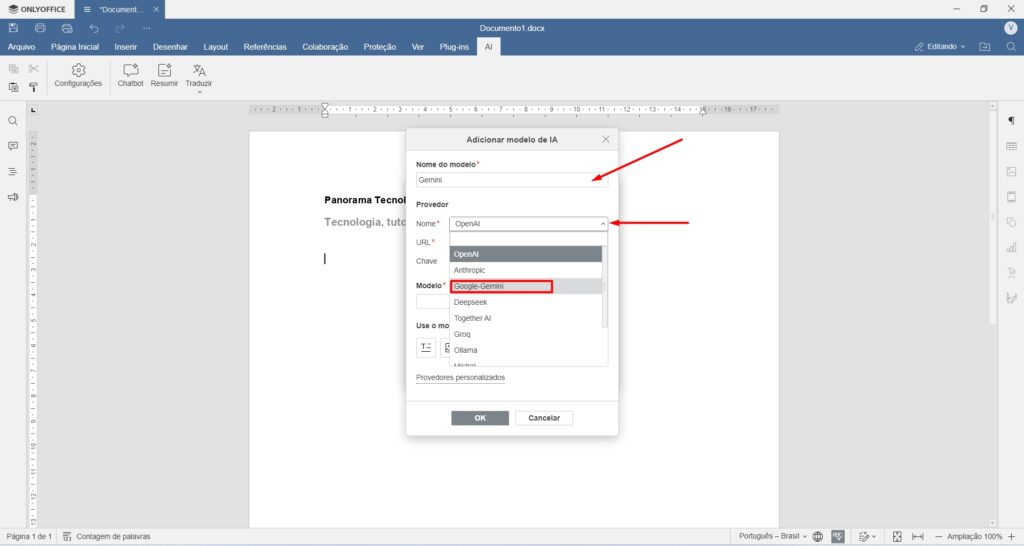
Task: Click the Nome do modelo field containing Gemini
Action: click(512, 180)
